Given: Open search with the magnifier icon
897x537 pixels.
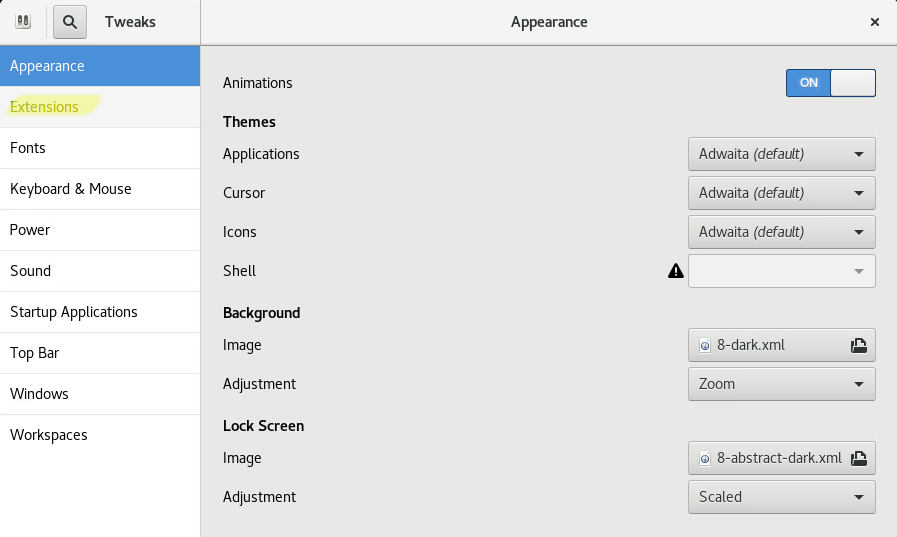Looking at the screenshot, I should pos(70,22).
